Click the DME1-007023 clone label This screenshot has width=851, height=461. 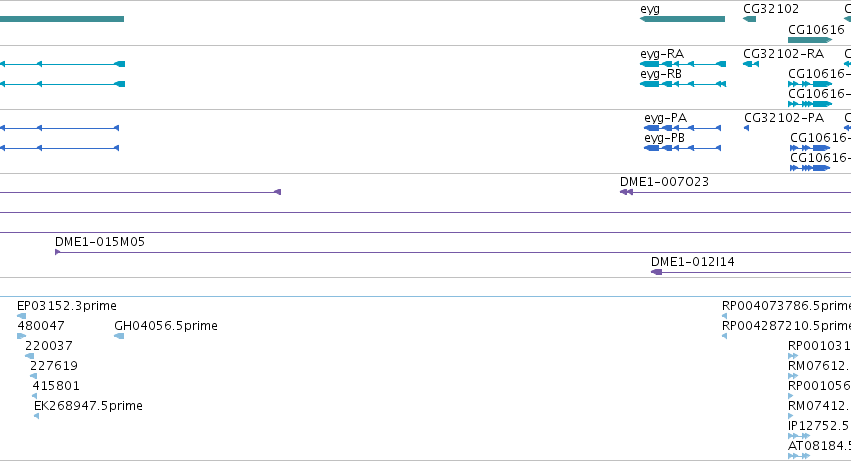(664, 182)
